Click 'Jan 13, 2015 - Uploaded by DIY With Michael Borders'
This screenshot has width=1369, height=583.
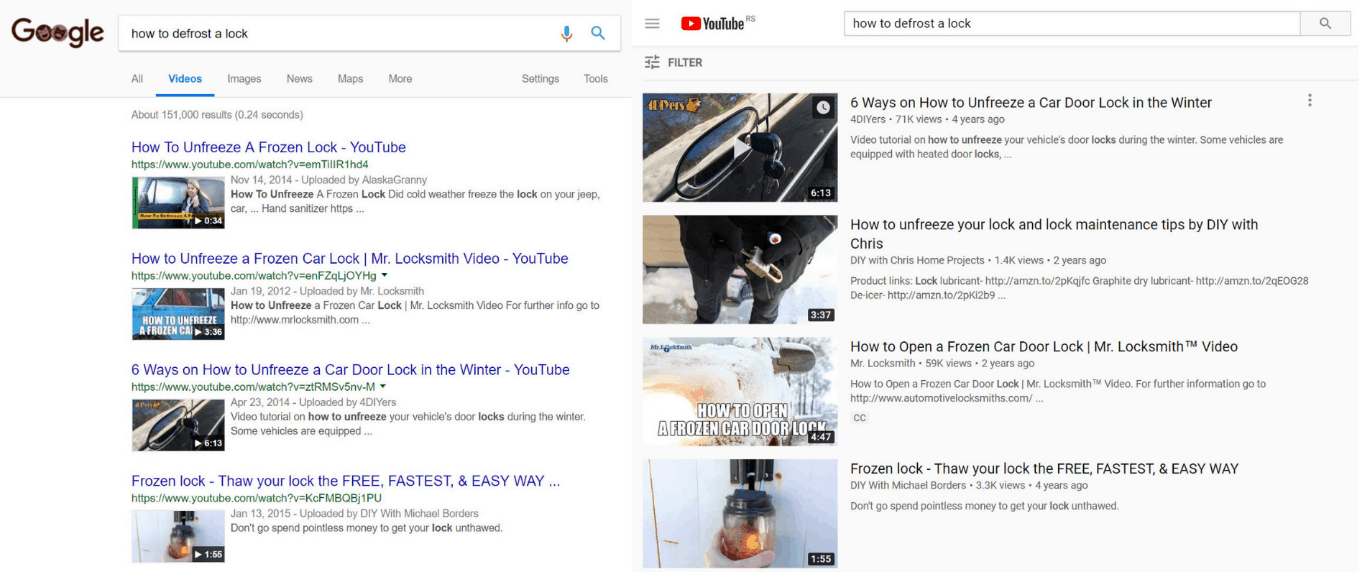click(x=355, y=514)
